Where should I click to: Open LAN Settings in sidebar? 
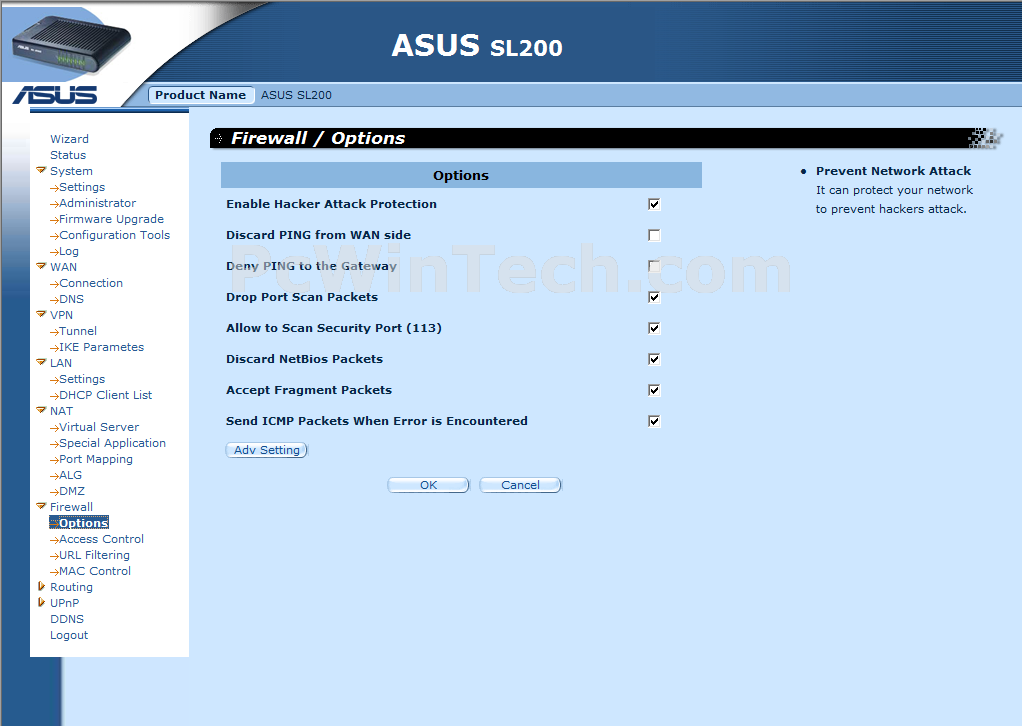82,379
